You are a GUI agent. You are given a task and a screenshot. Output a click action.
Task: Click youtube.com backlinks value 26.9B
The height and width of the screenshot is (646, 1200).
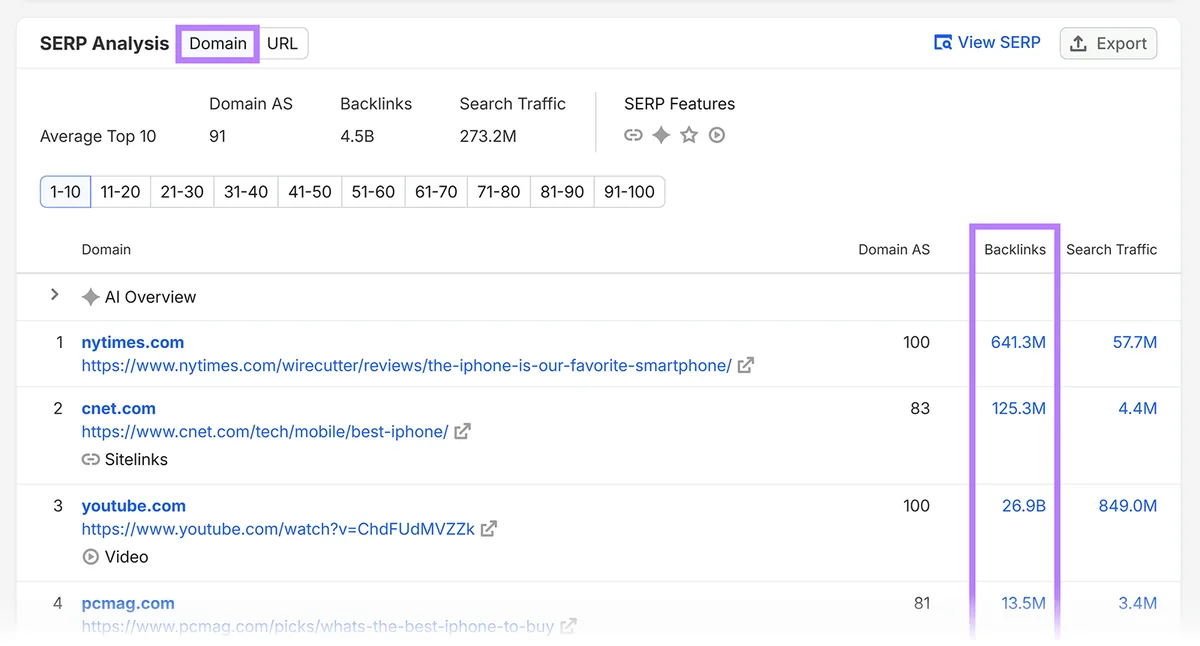(1024, 506)
